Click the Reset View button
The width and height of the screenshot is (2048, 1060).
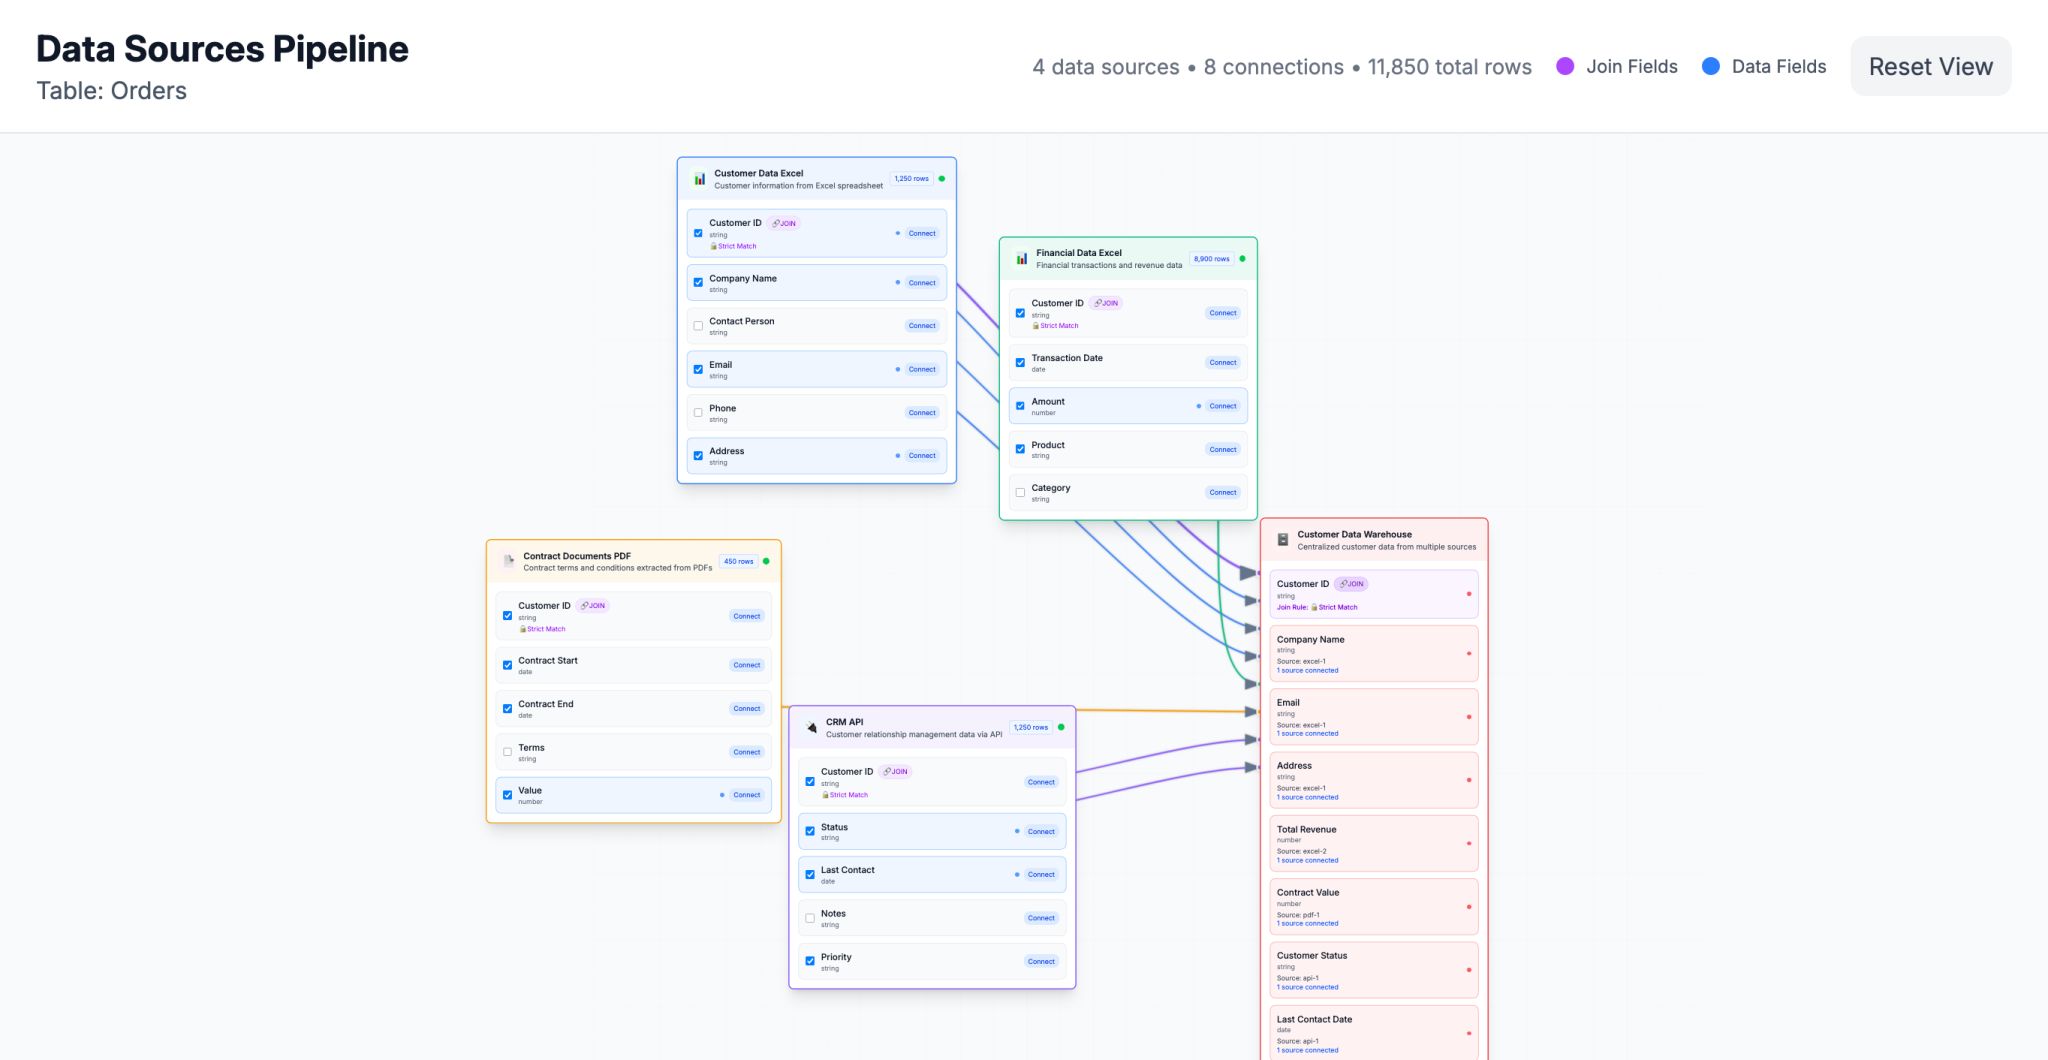tap(1930, 66)
